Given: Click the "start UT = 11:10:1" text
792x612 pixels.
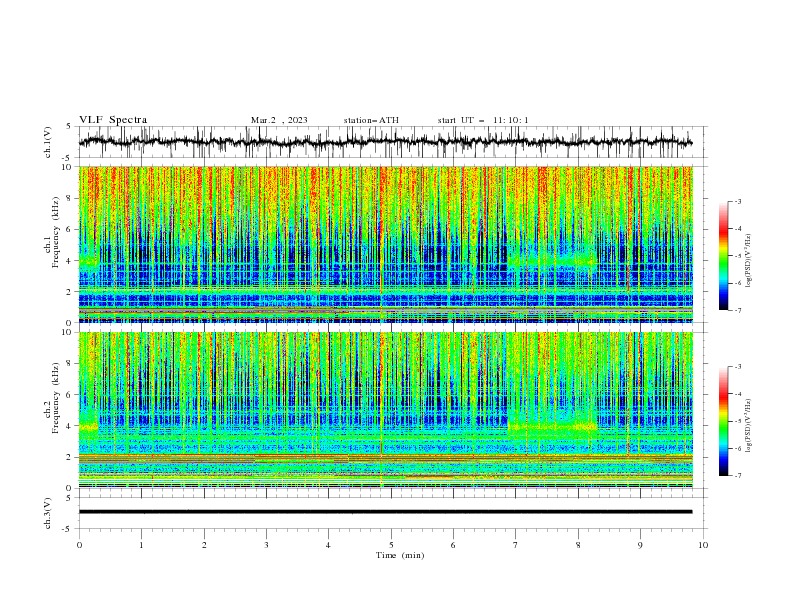Looking at the screenshot, I should tap(482, 120).
